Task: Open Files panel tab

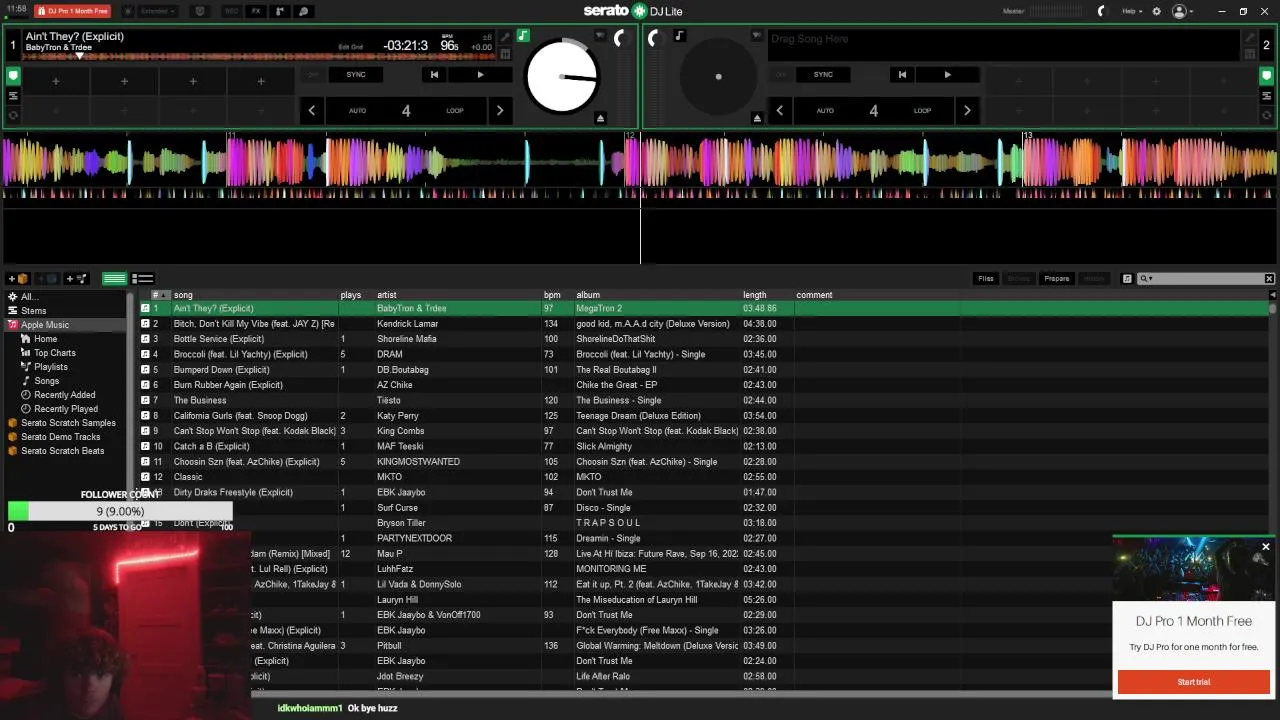Action: 986,278
